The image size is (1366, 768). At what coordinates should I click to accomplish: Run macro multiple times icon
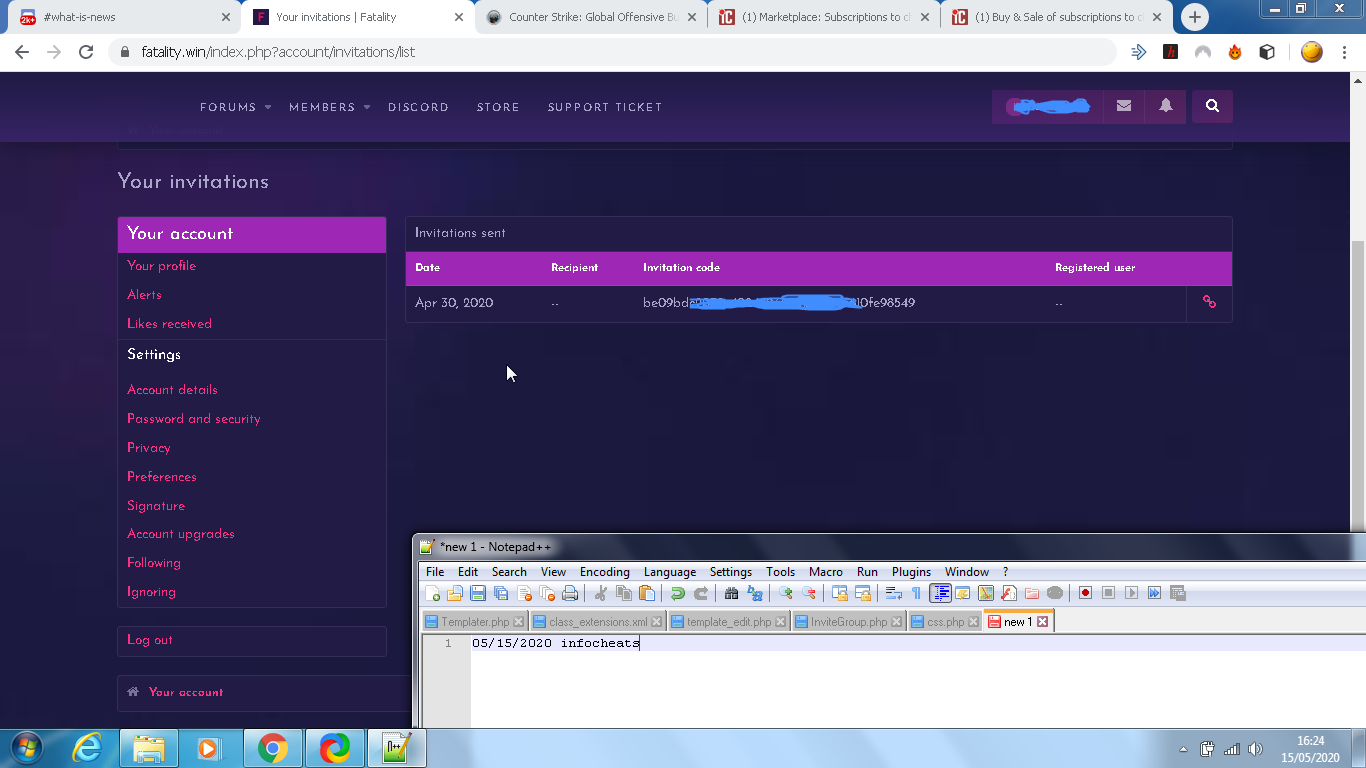click(1154, 593)
